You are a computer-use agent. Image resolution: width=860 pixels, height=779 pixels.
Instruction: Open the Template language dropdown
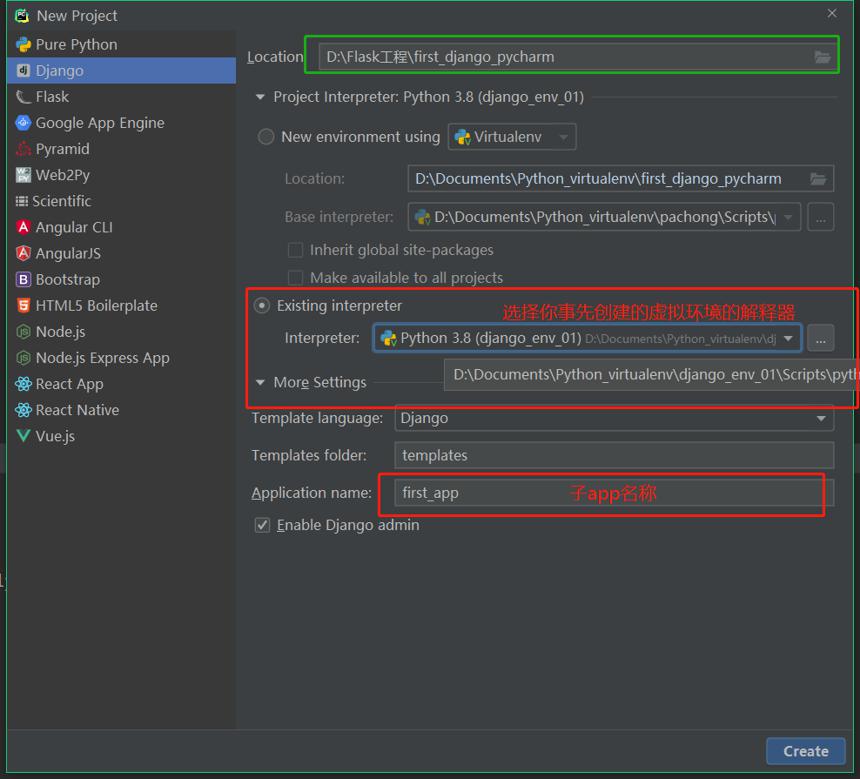point(614,419)
